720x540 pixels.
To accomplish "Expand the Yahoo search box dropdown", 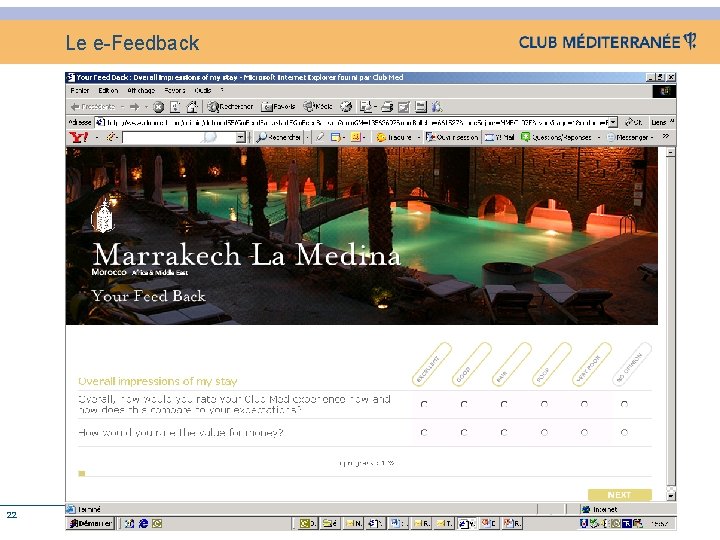I will point(240,137).
